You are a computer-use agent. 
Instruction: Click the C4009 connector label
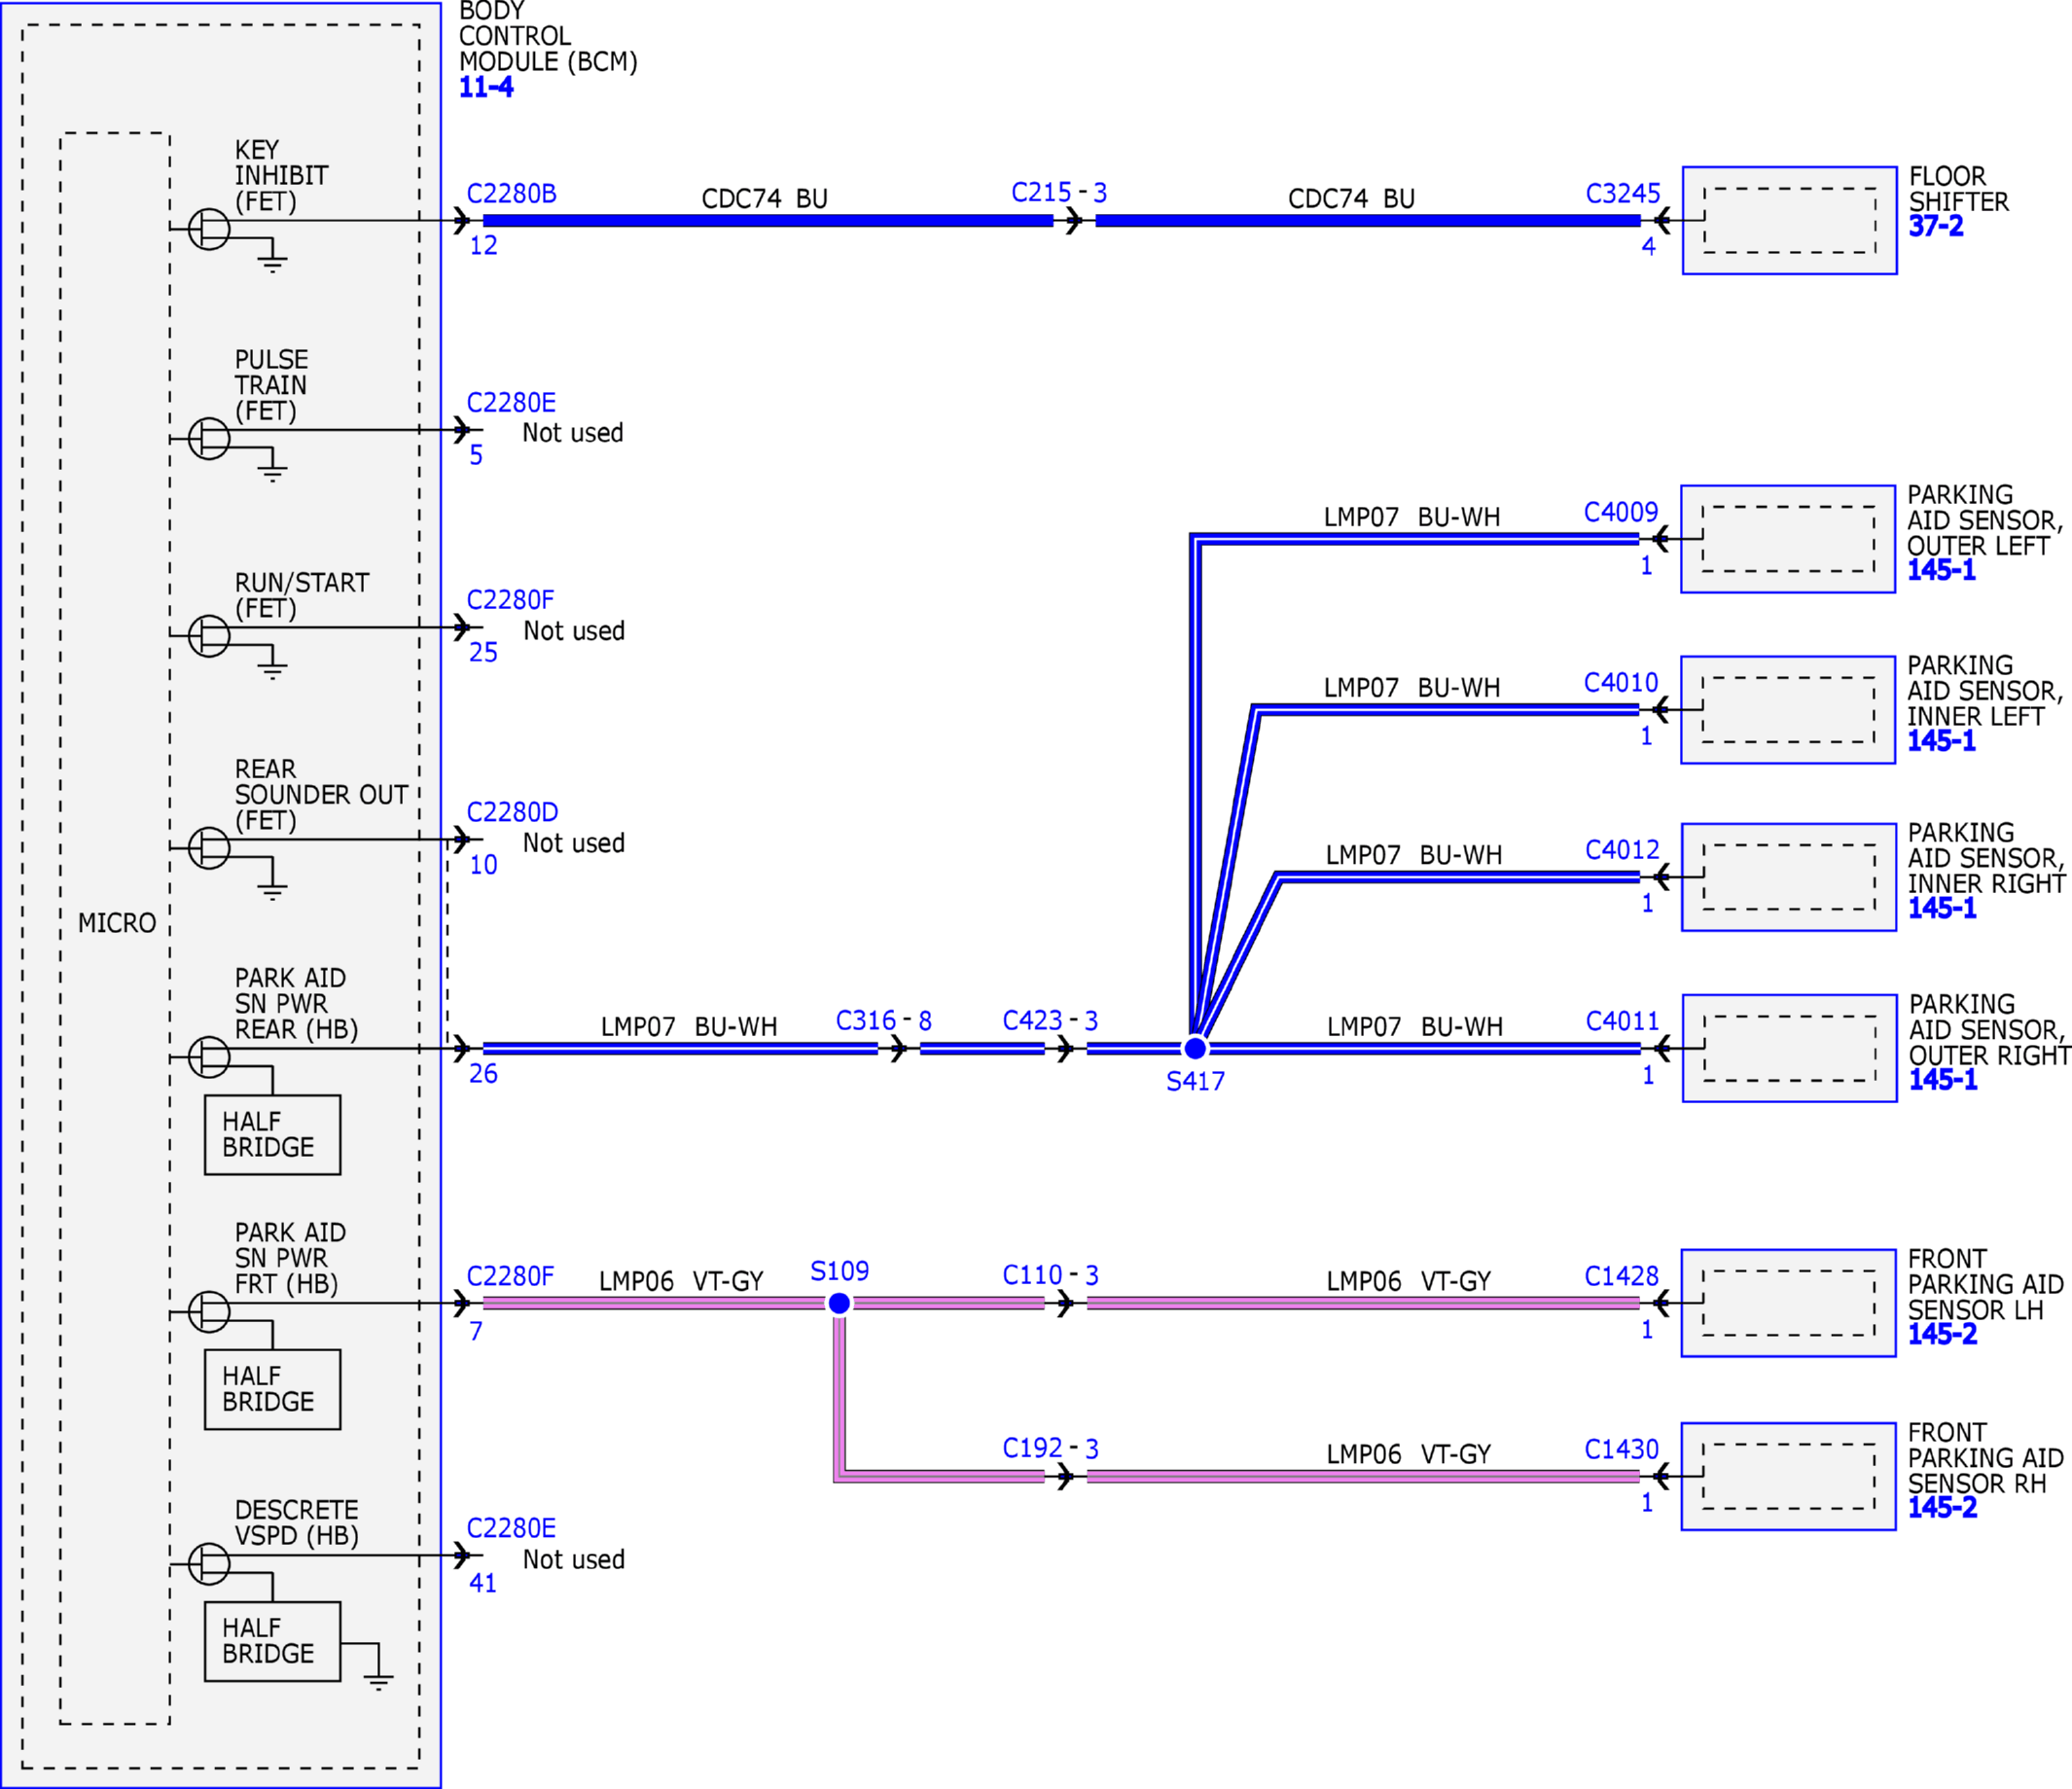pos(1621,512)
